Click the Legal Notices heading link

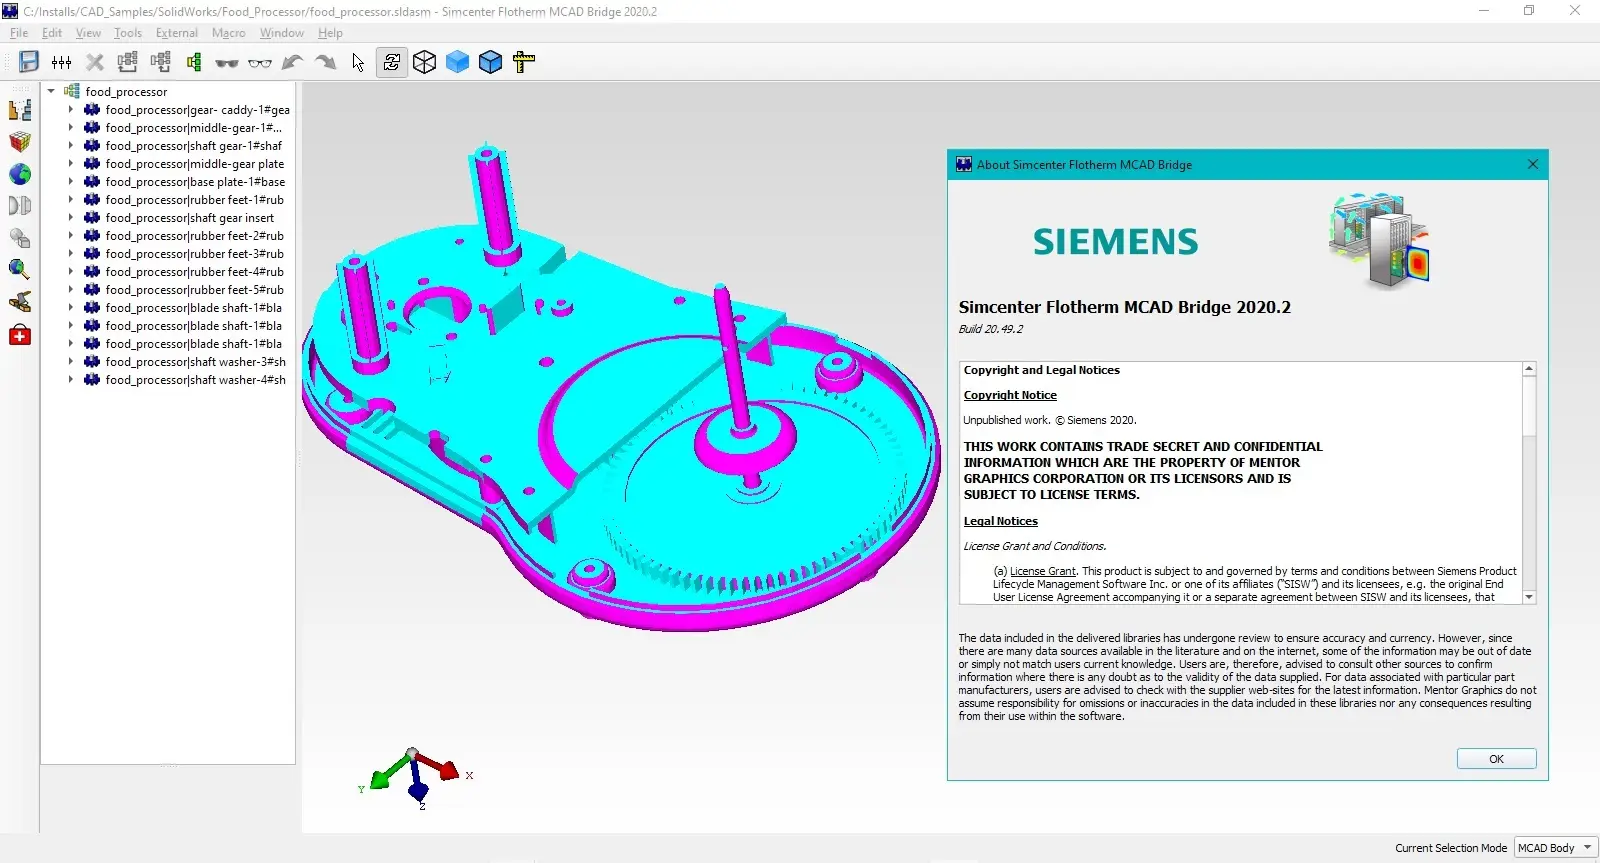[x=1001, y=521]
